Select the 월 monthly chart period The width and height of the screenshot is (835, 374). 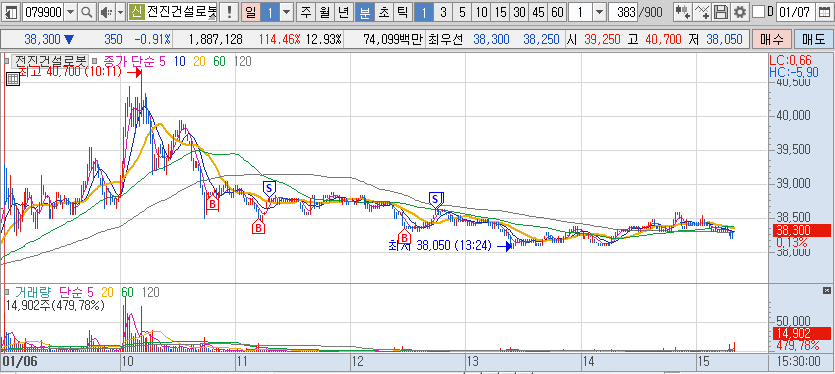(324, 12)
